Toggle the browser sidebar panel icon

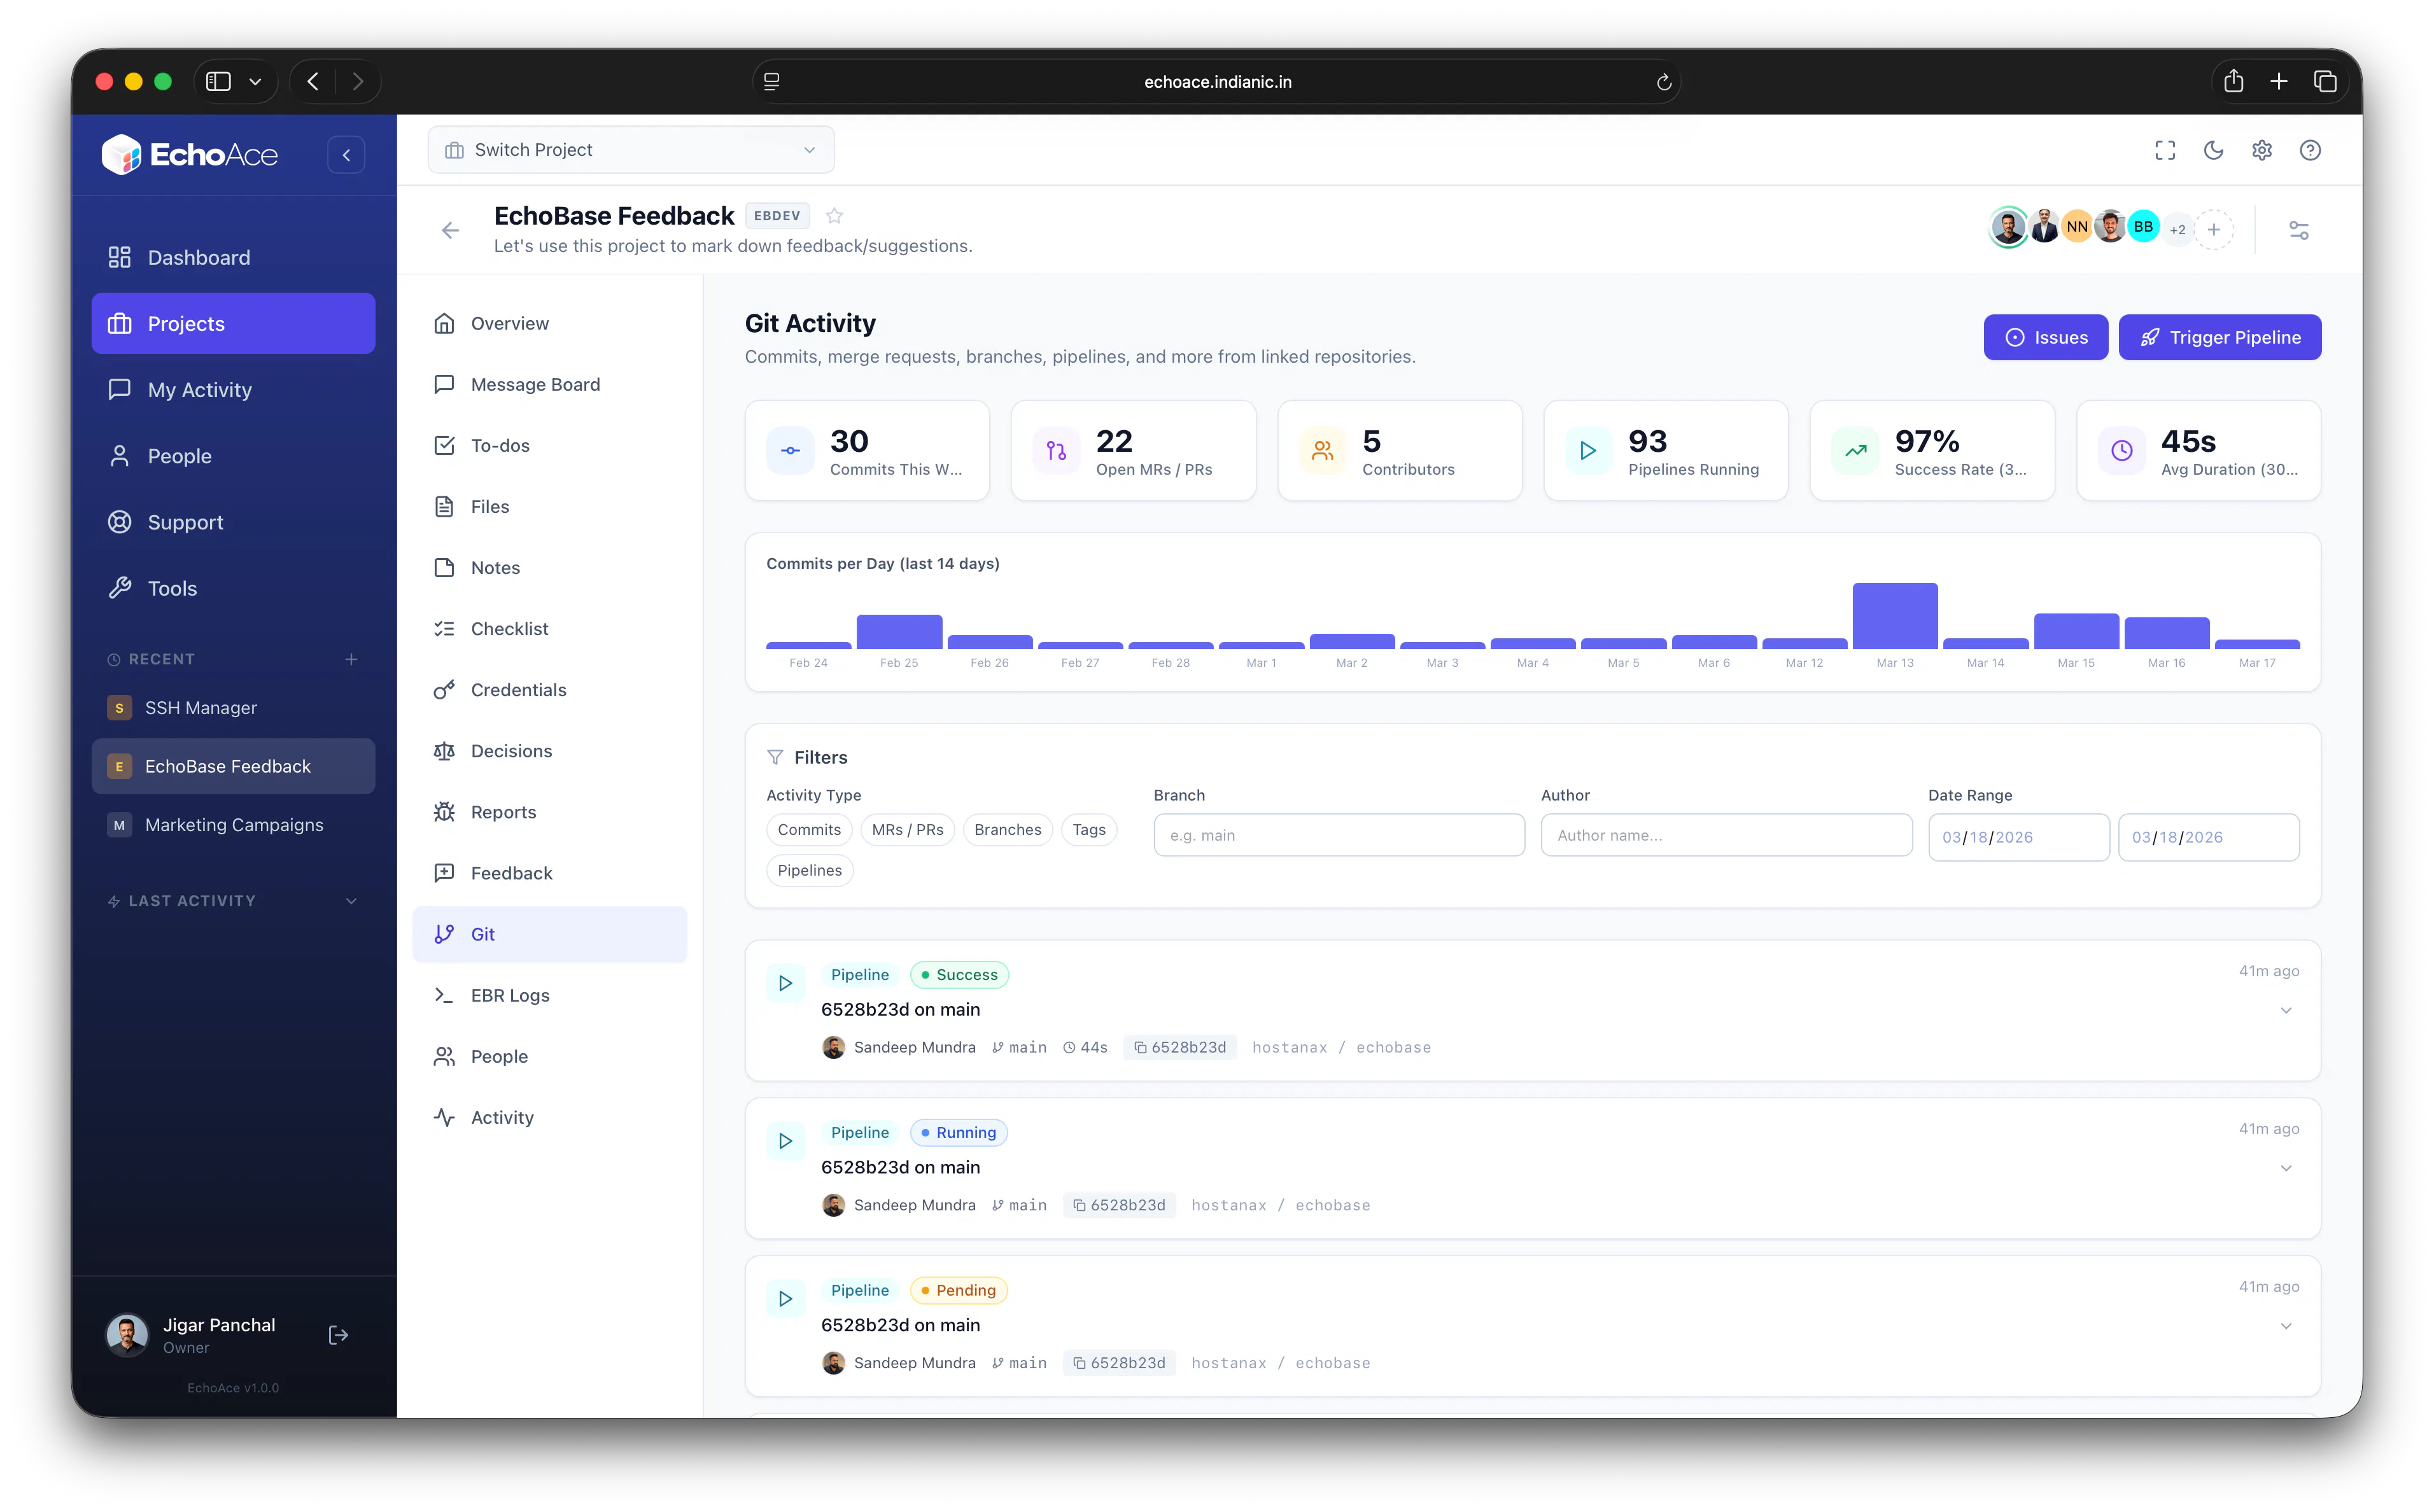point(218,82)
